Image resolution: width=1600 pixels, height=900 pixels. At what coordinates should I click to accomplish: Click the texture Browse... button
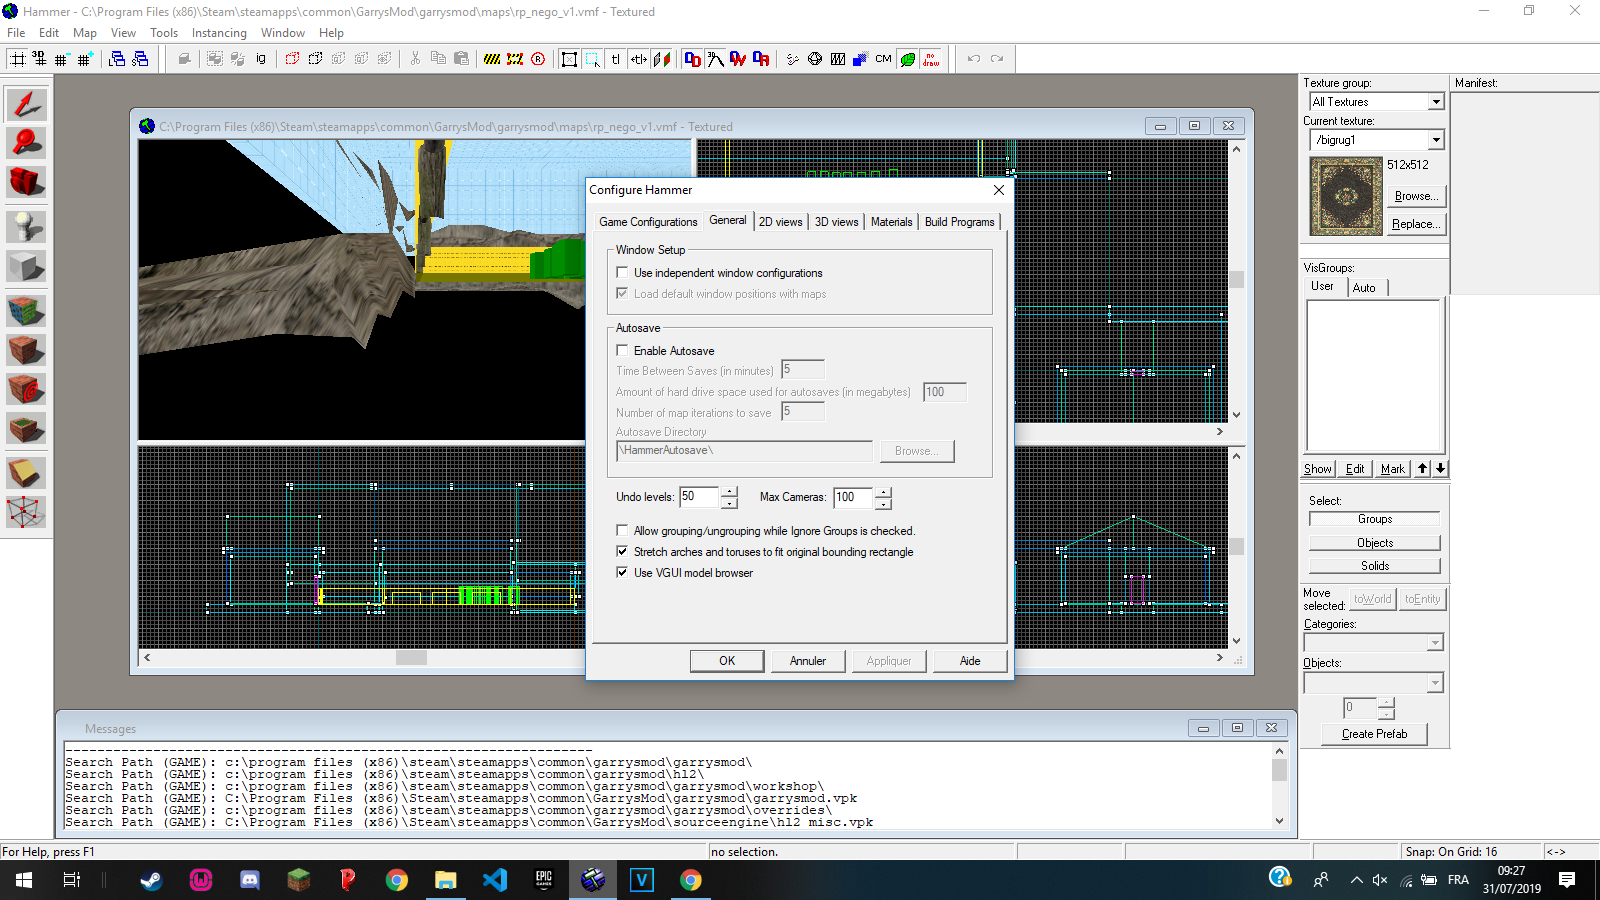1416,196
